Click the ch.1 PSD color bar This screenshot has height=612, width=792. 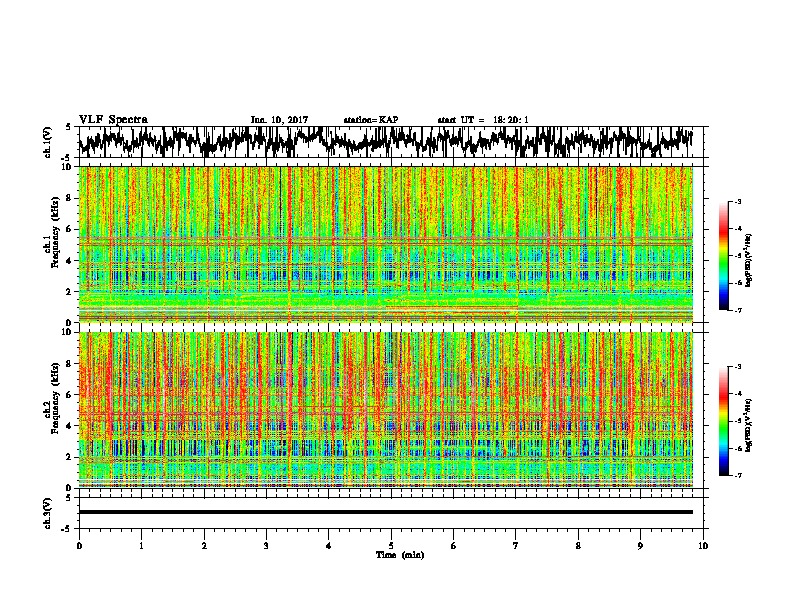point(723,256)
